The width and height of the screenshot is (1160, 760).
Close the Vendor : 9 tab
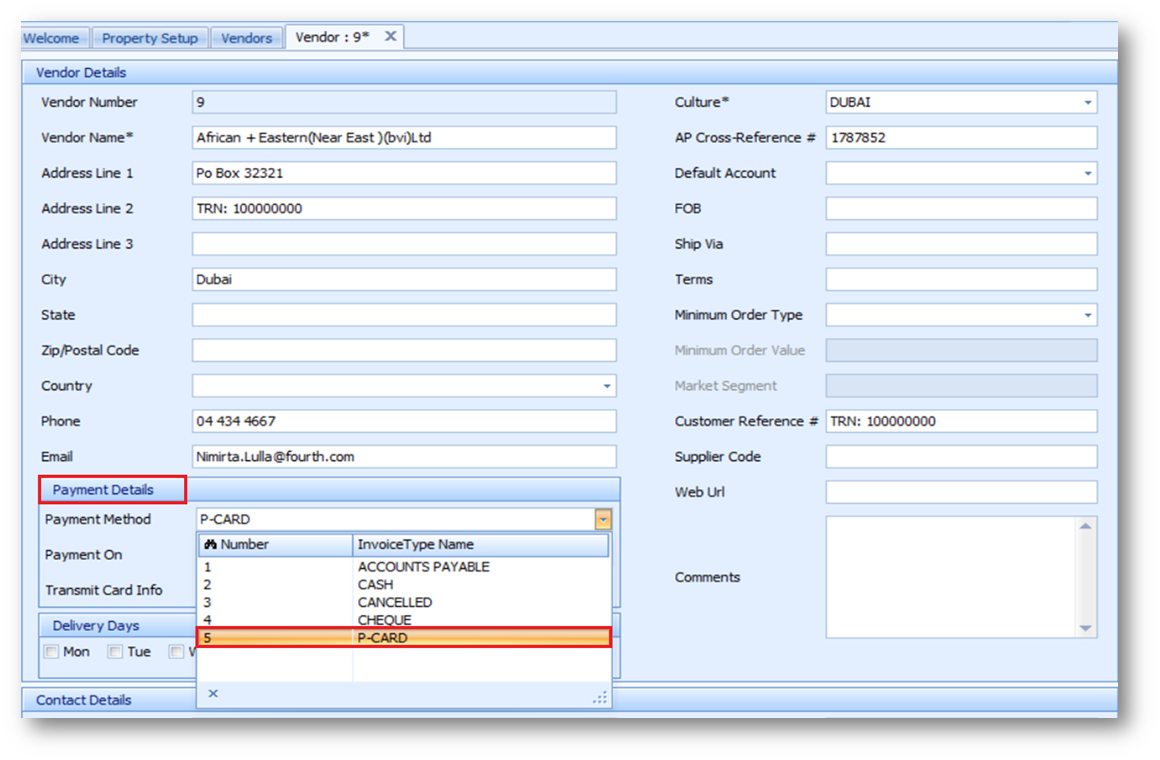coord(391,36)
